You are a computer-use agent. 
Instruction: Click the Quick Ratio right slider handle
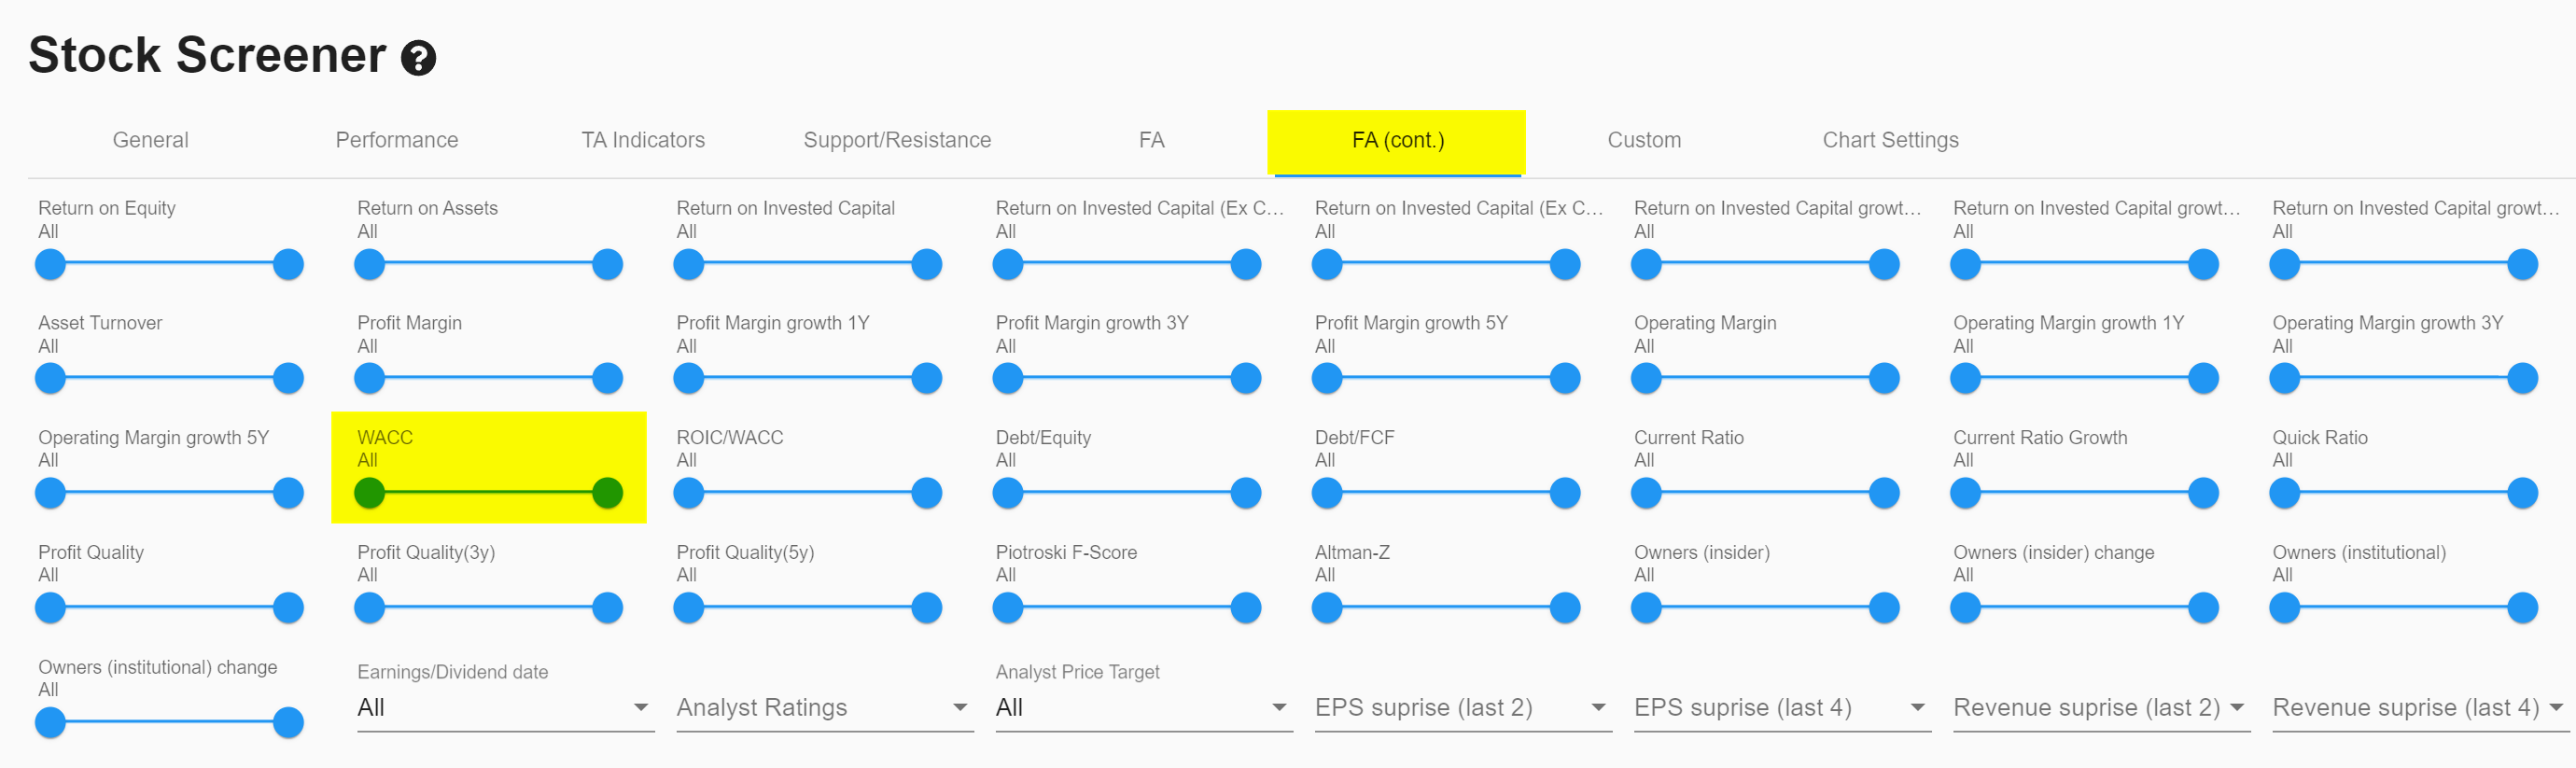tap(2522, 493)
